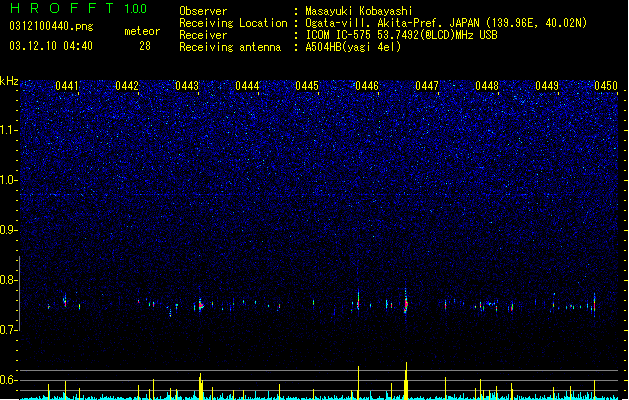
Task: Click the meteor count value 28
Action: 145,46
